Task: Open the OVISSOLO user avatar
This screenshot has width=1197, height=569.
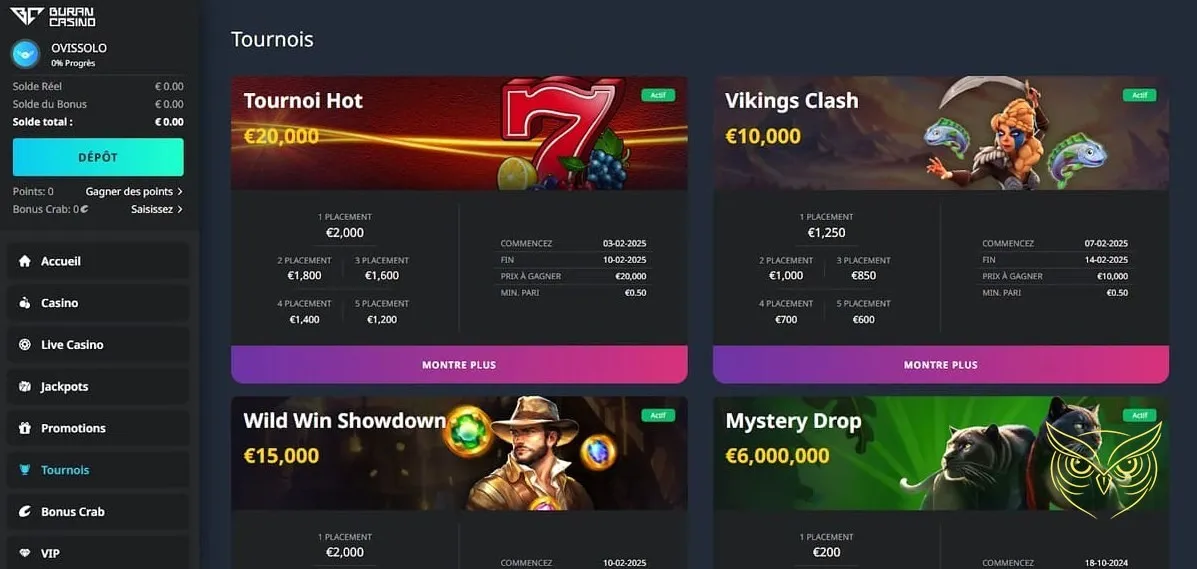Action: (x=26, y=54)
